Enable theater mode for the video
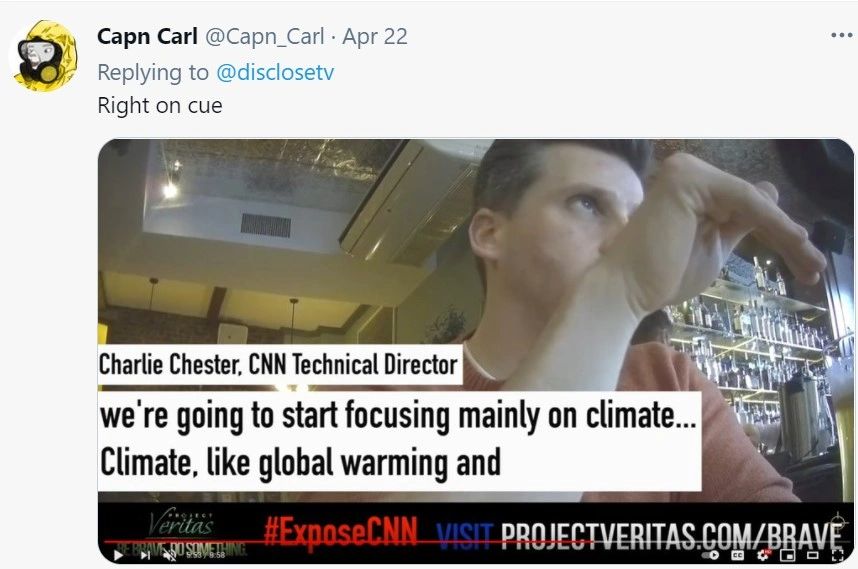The height and width of the screenshot is (569, 858). pos(813,555)
